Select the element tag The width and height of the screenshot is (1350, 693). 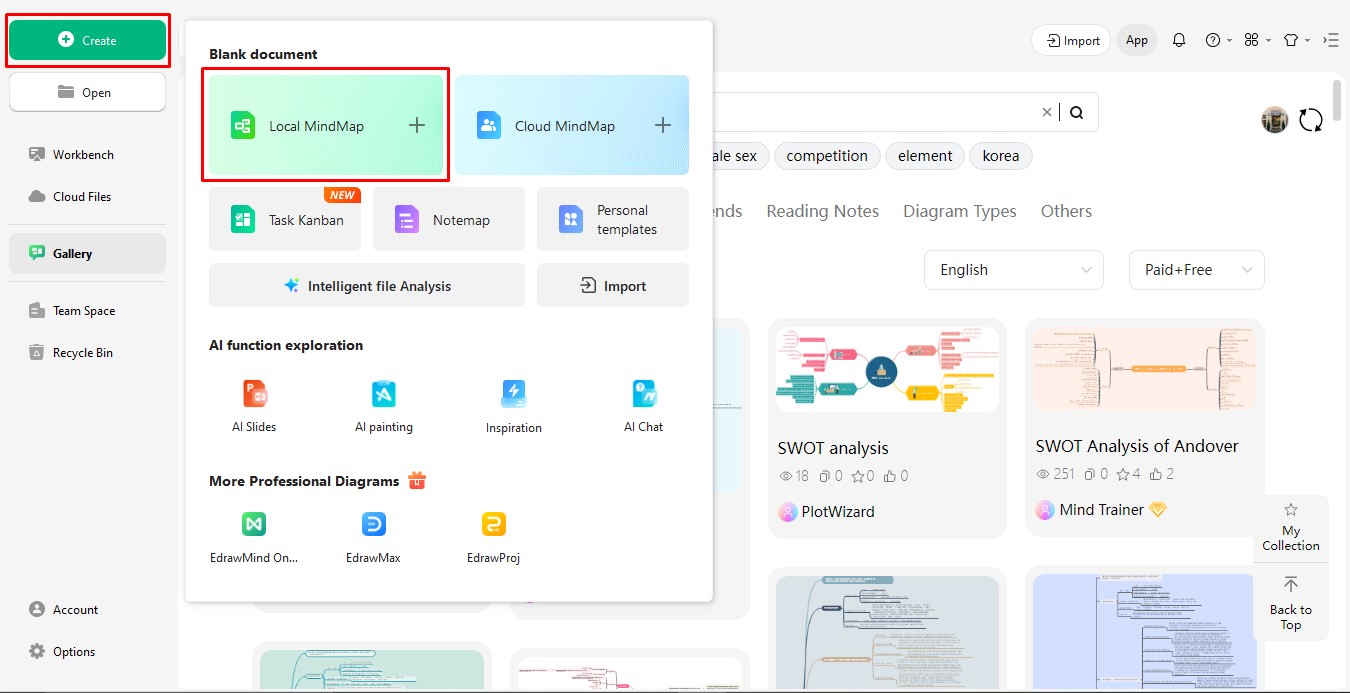(925, 156)
